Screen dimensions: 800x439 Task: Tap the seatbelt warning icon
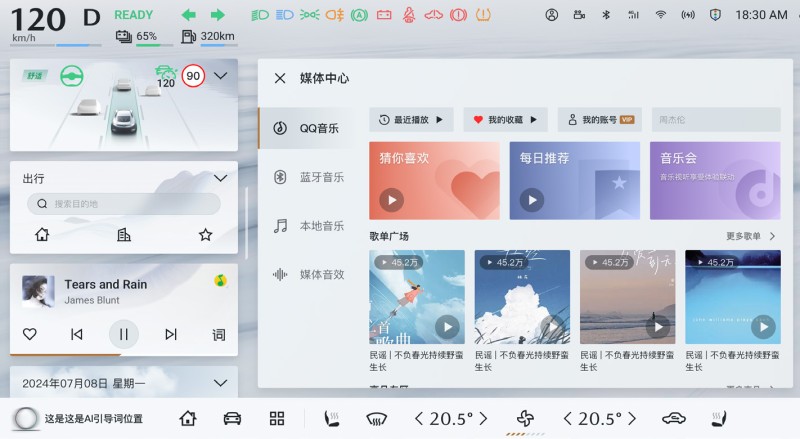409,15
